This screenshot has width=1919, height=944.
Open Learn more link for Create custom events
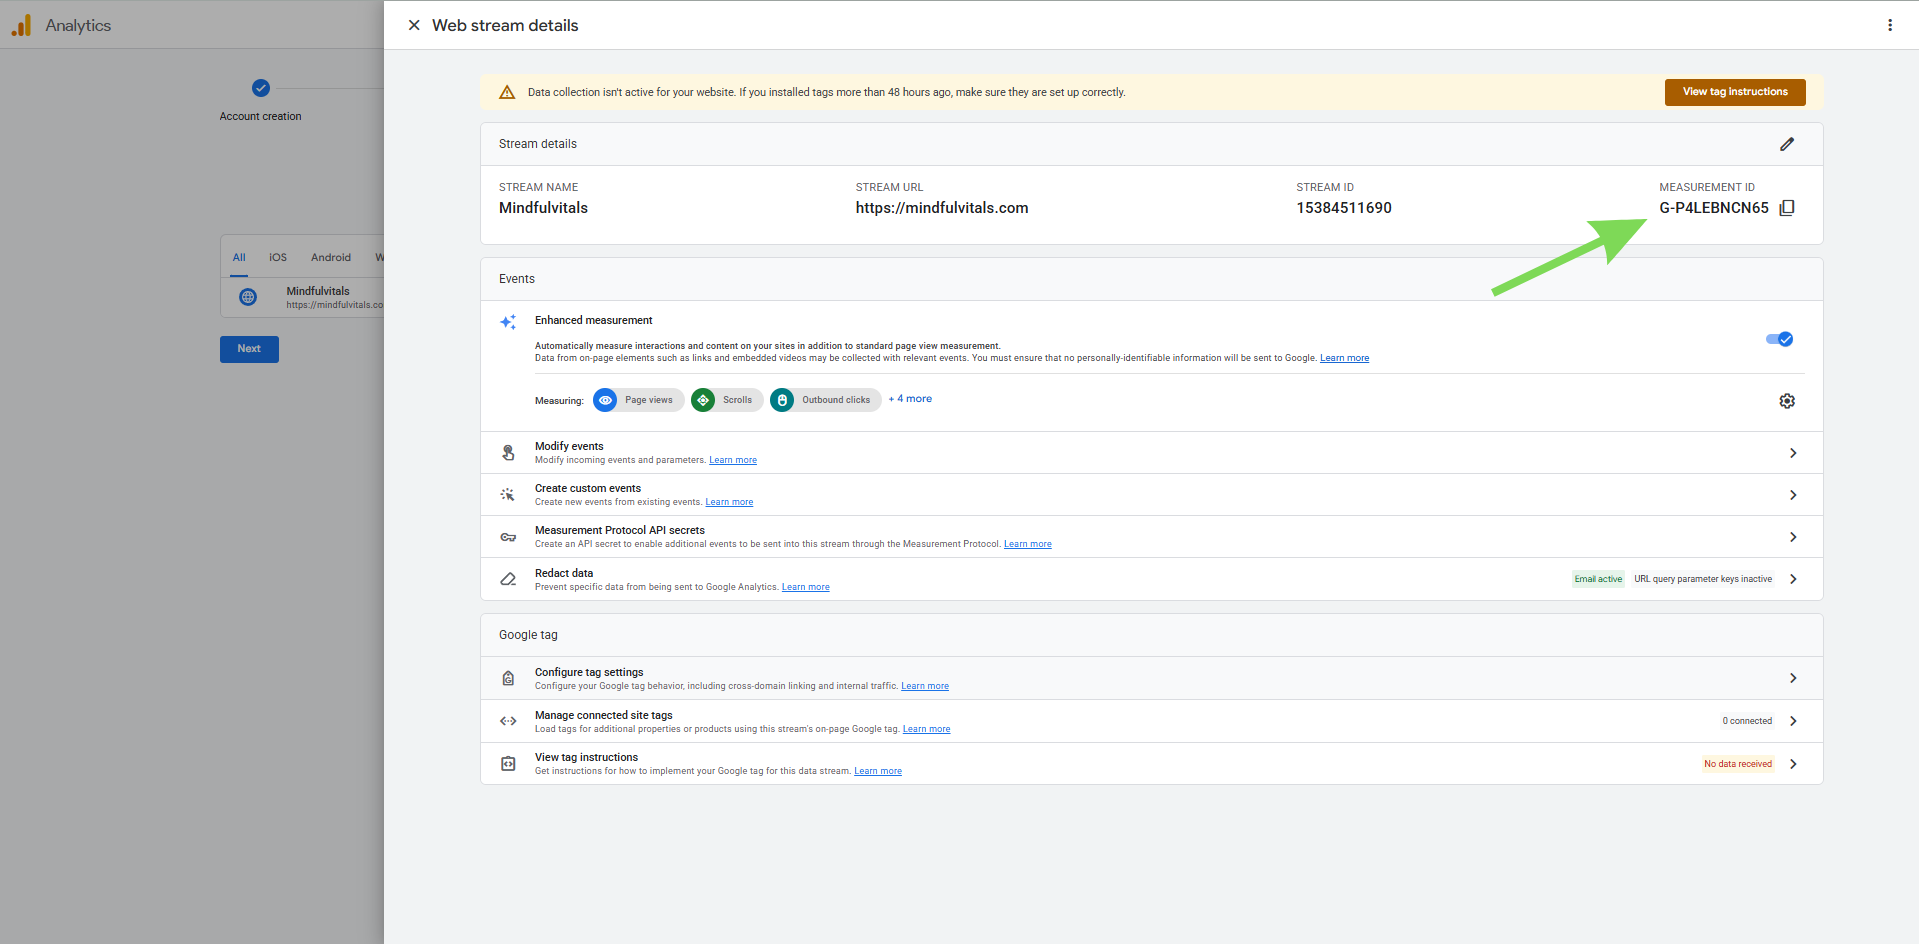[729, 502]
